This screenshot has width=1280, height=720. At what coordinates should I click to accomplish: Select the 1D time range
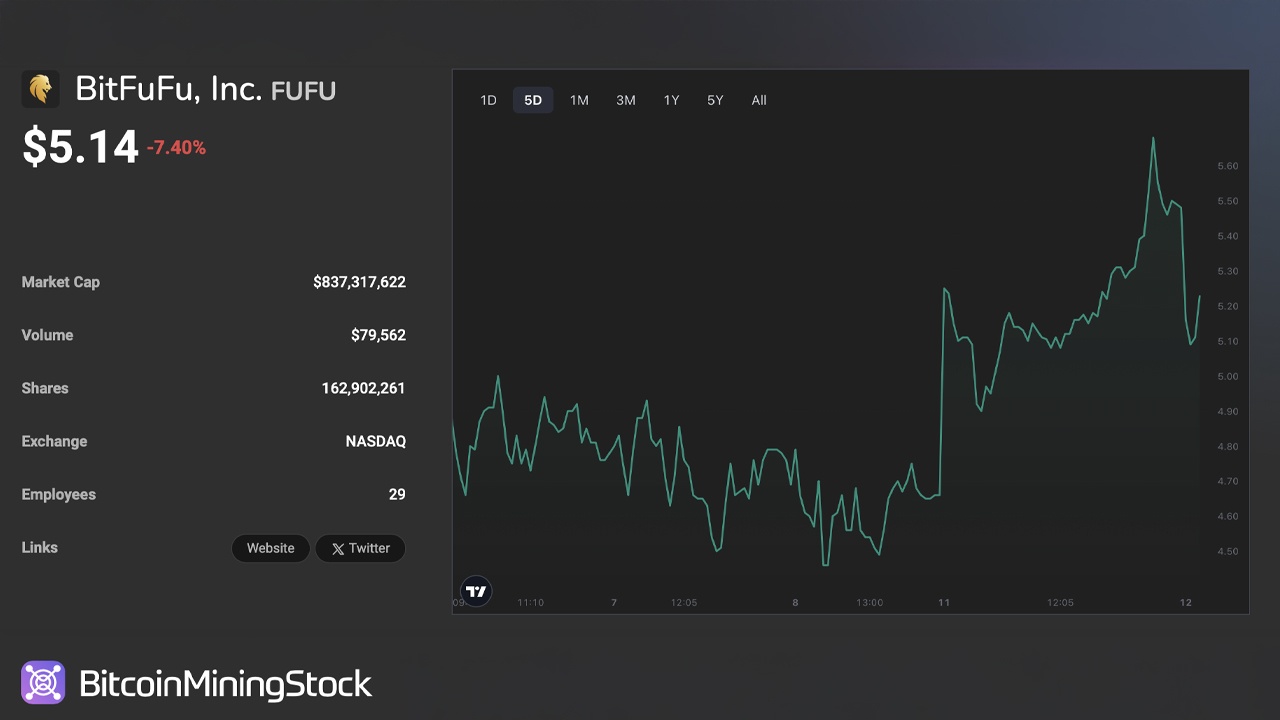tap(488, 100)
